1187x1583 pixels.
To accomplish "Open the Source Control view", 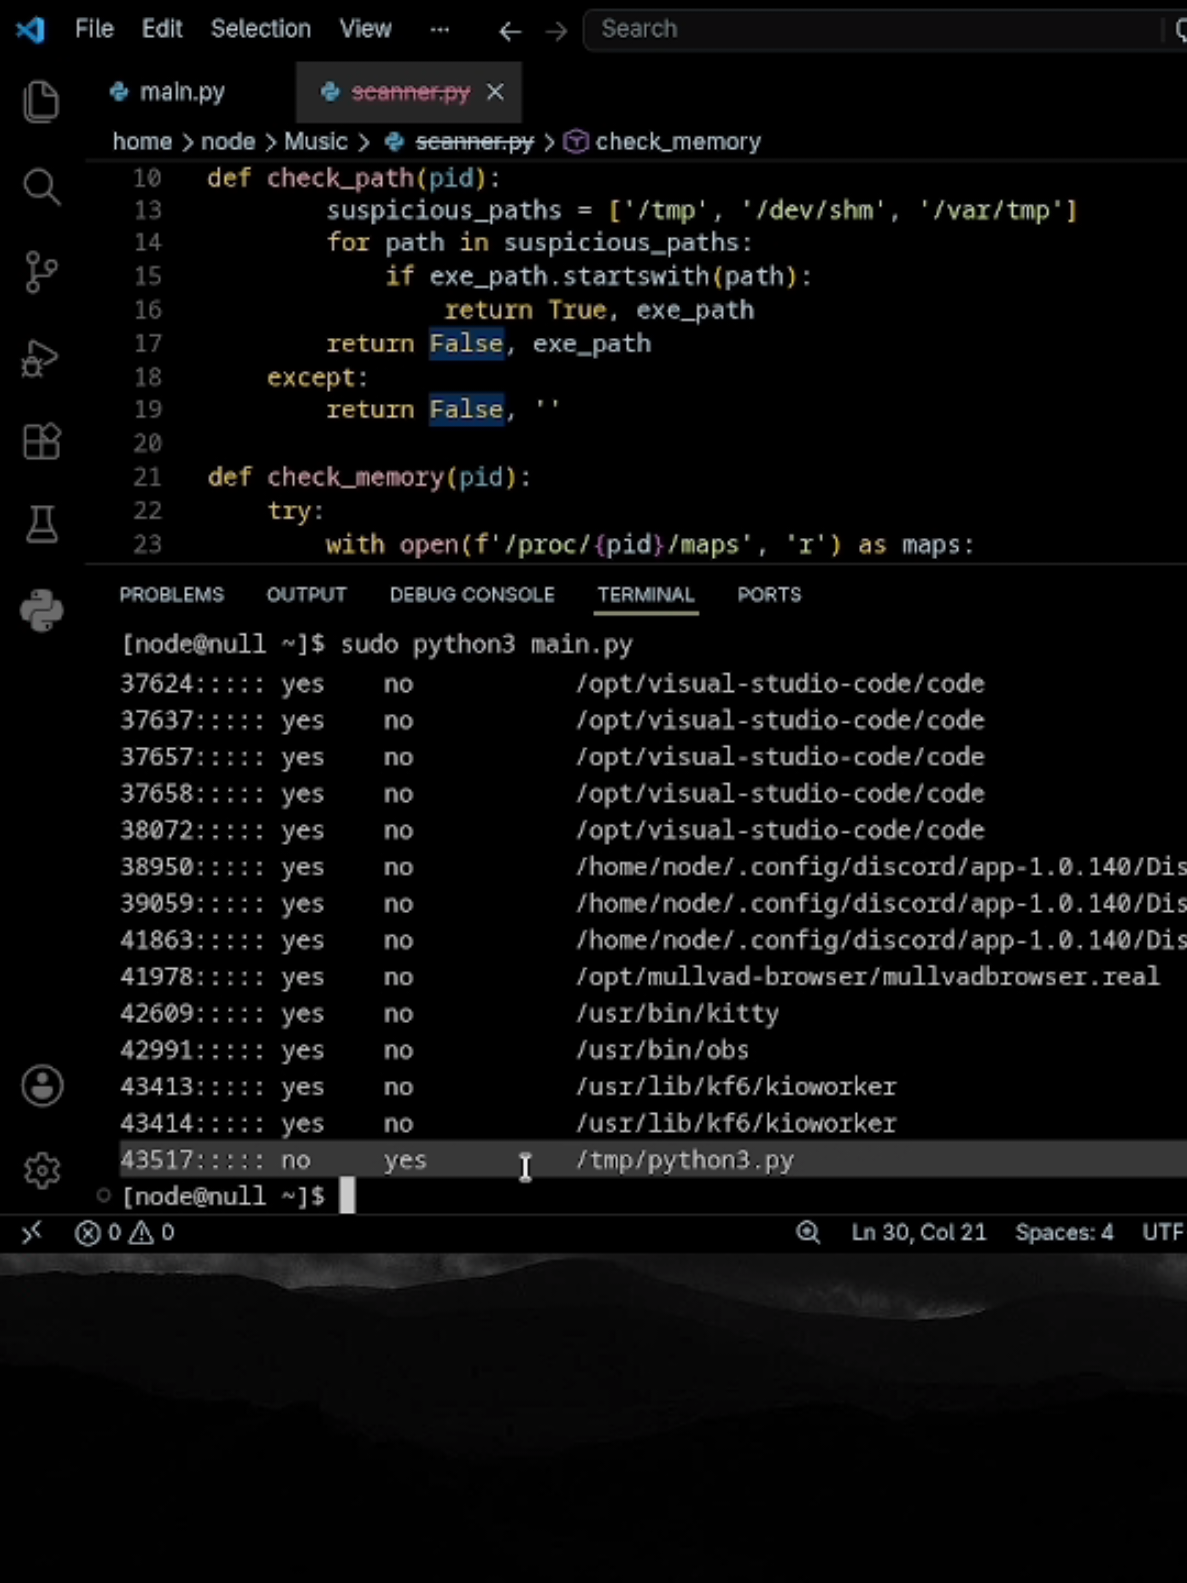I will [41, 272].
